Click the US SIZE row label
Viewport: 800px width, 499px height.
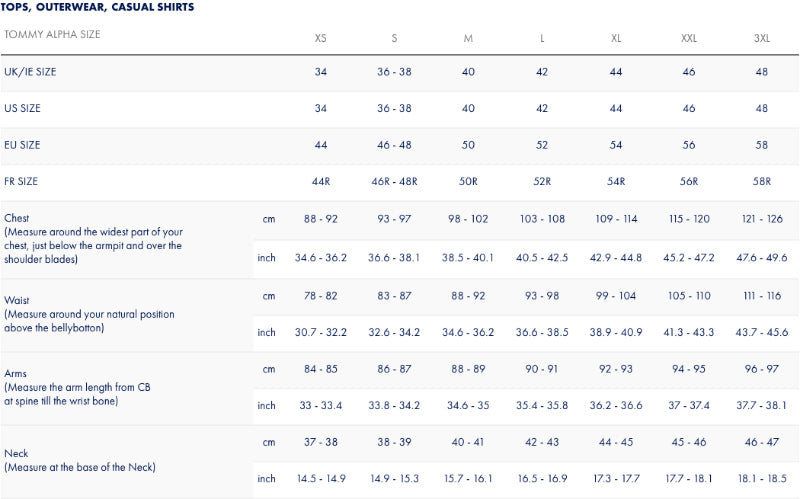pyautogui.click(x=22, y=108)
